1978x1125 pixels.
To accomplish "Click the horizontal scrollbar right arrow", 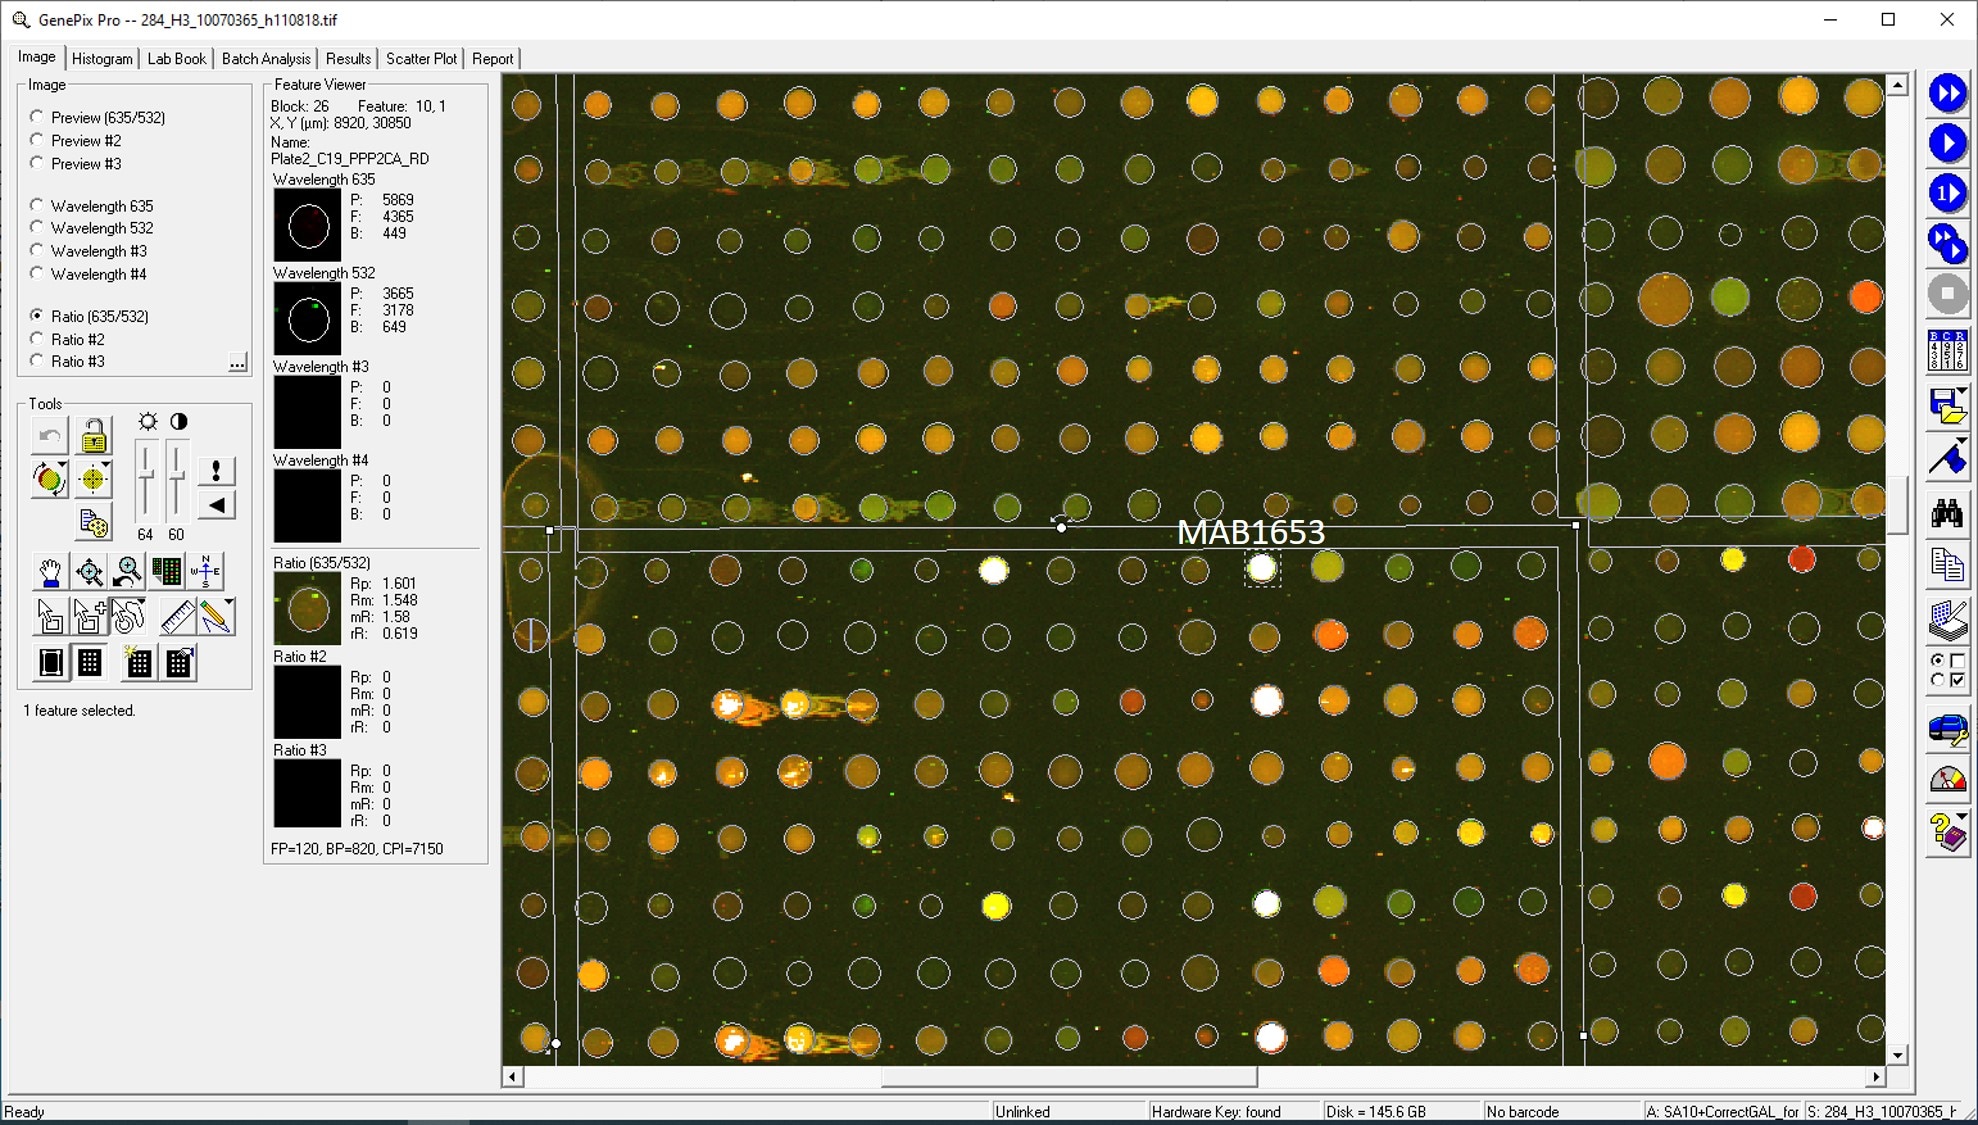I will coord(1875,1077).
